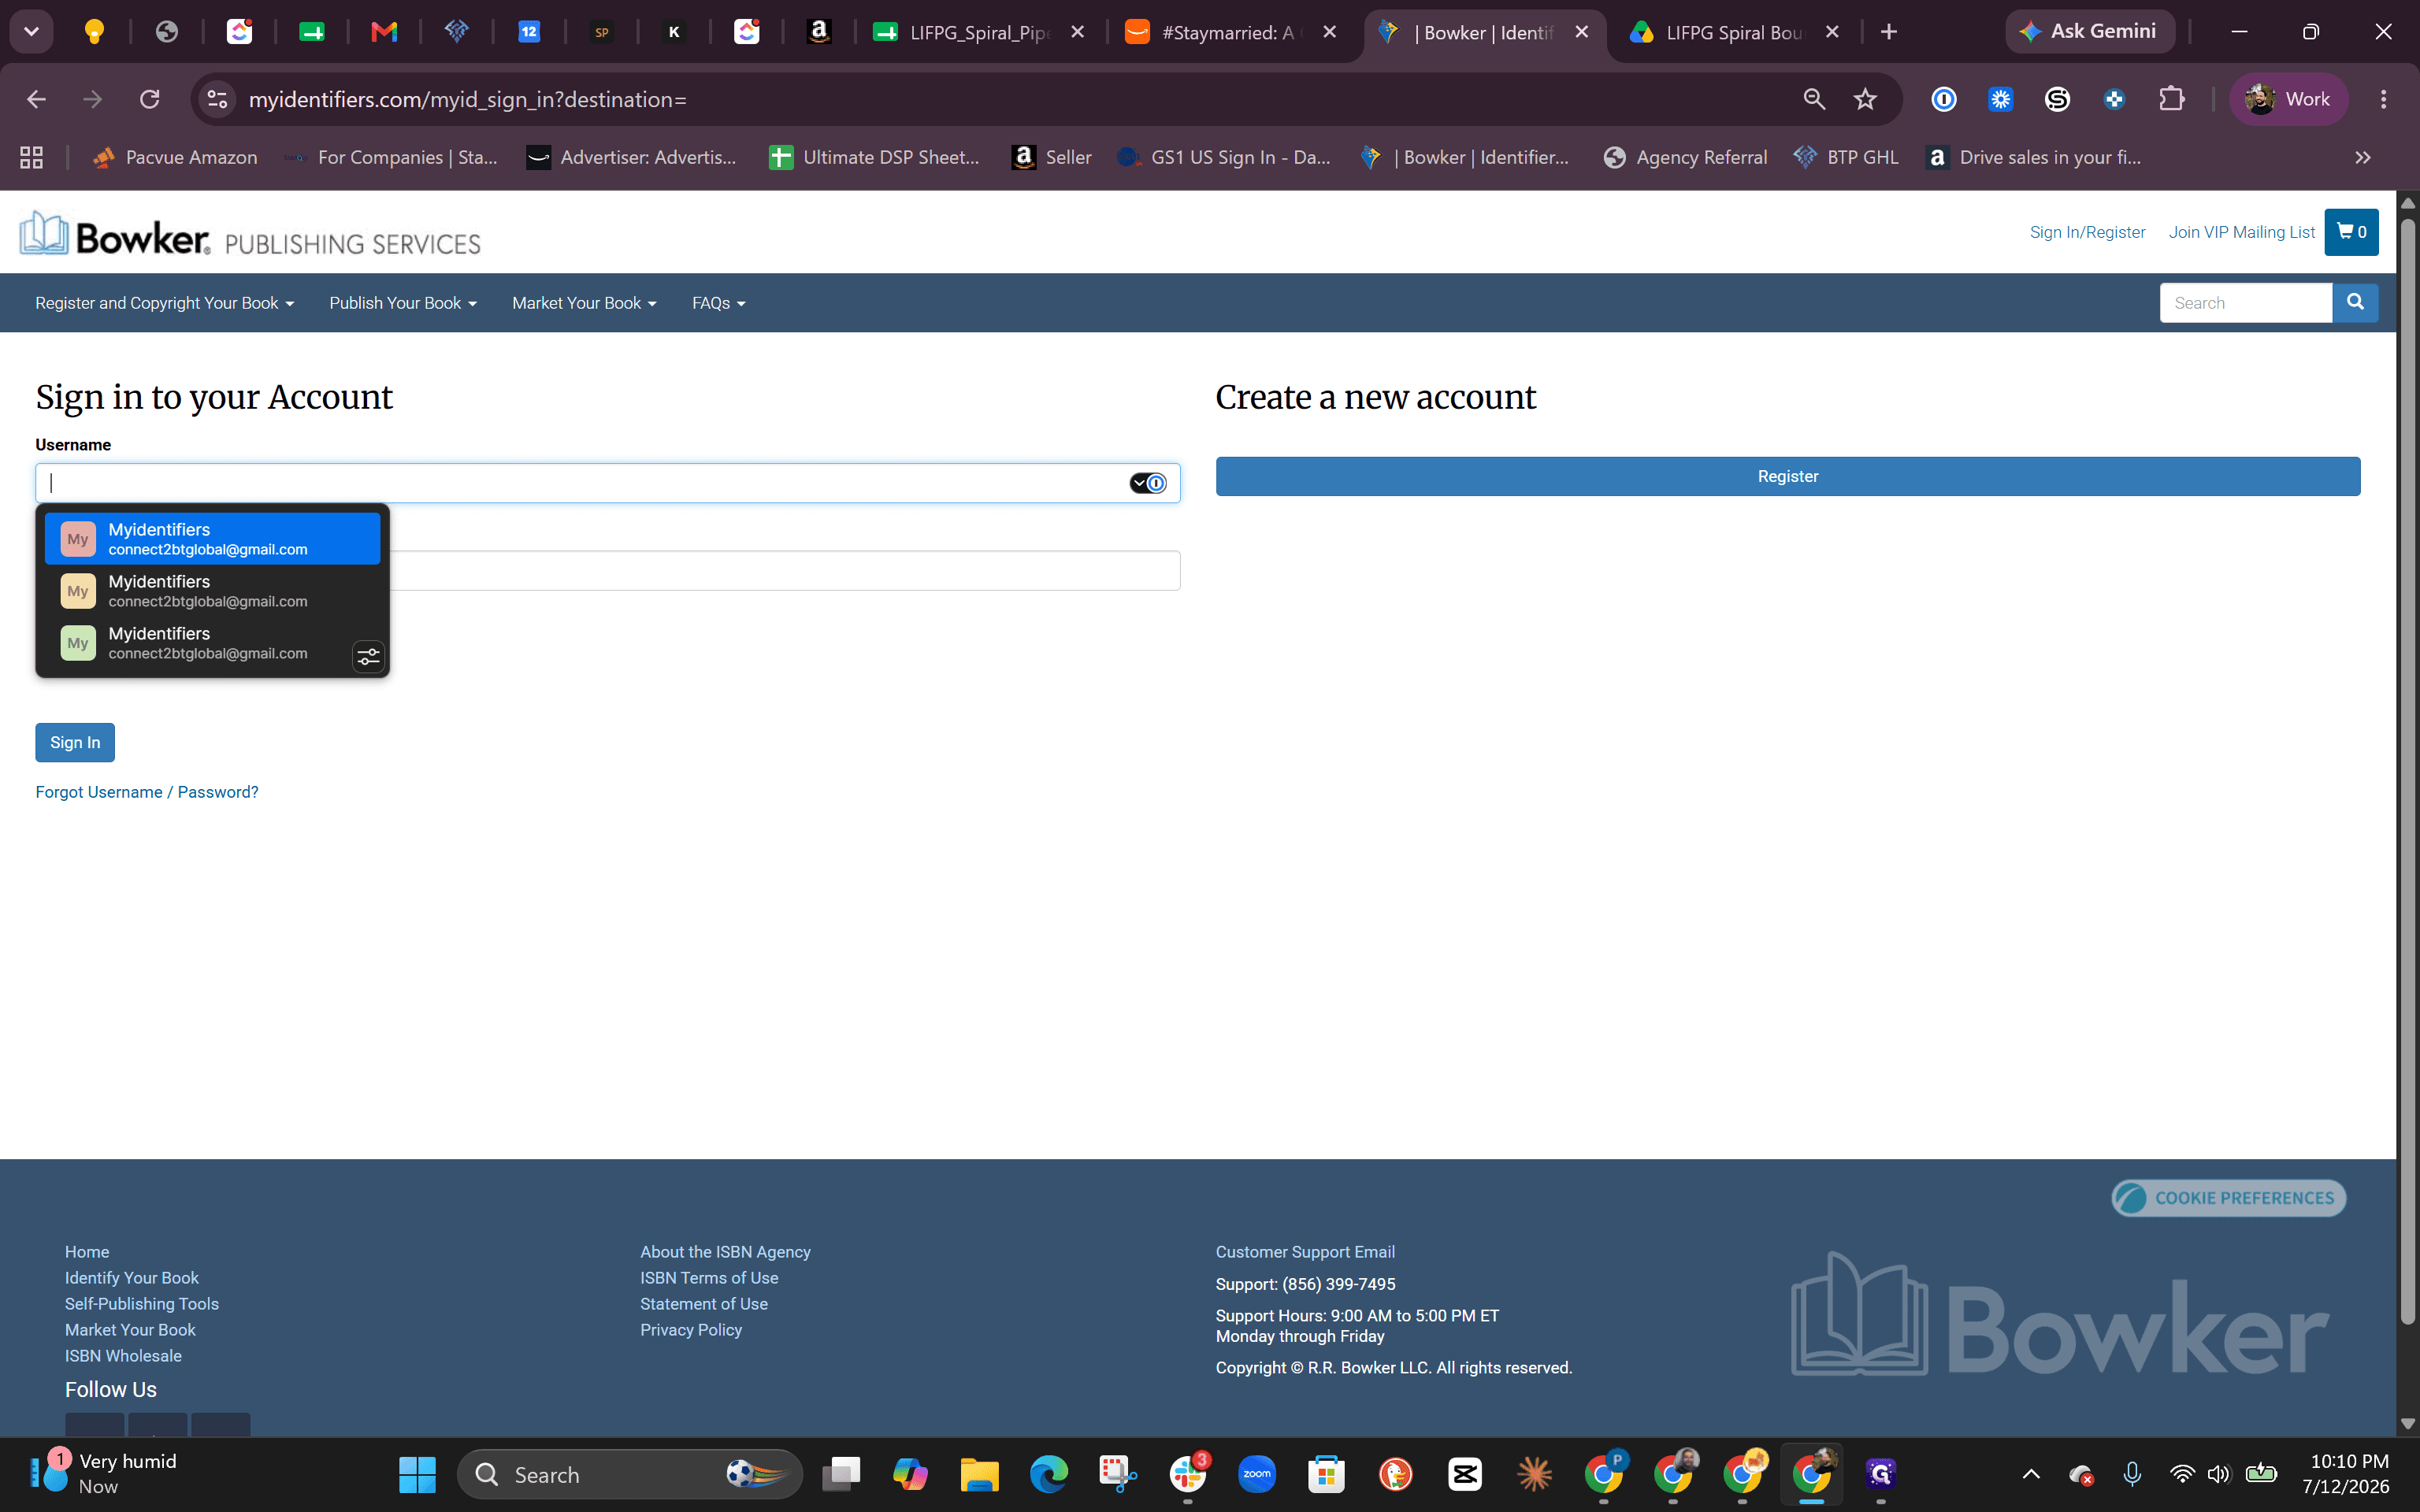This screenshot has width=2420, height=1512.
Task: Reload the current page
Action: click(x=150, y=99)
